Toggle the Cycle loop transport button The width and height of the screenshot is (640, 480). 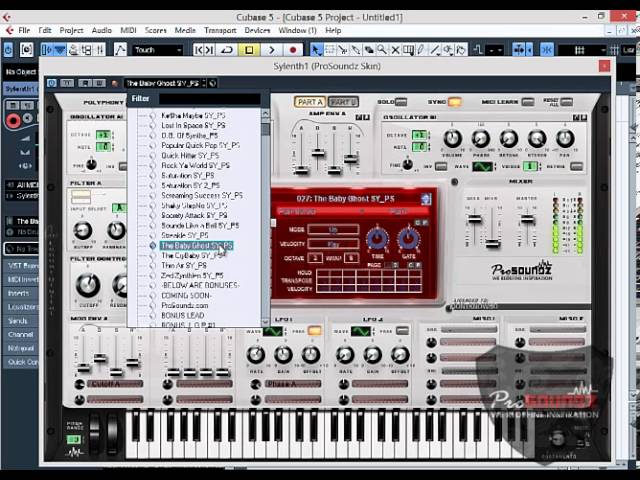[227, 49]
